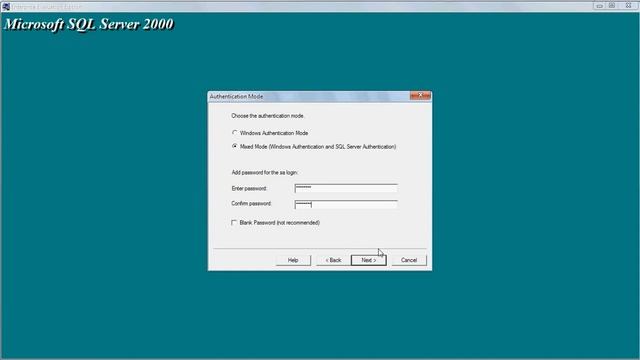Open Help for authentication mode
The width and height of the screenshot is (640, 360).
pyautogui.click(x=293, y=260)
